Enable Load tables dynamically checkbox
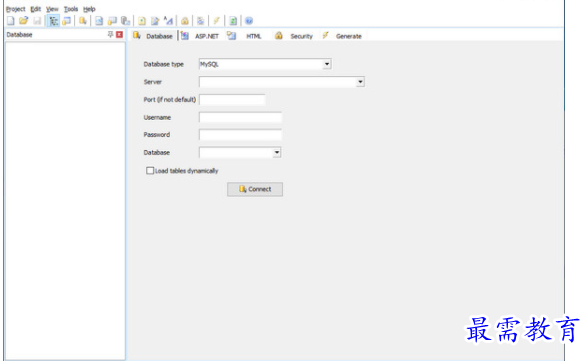The image size is (588, 361). (x=150, y=171)
